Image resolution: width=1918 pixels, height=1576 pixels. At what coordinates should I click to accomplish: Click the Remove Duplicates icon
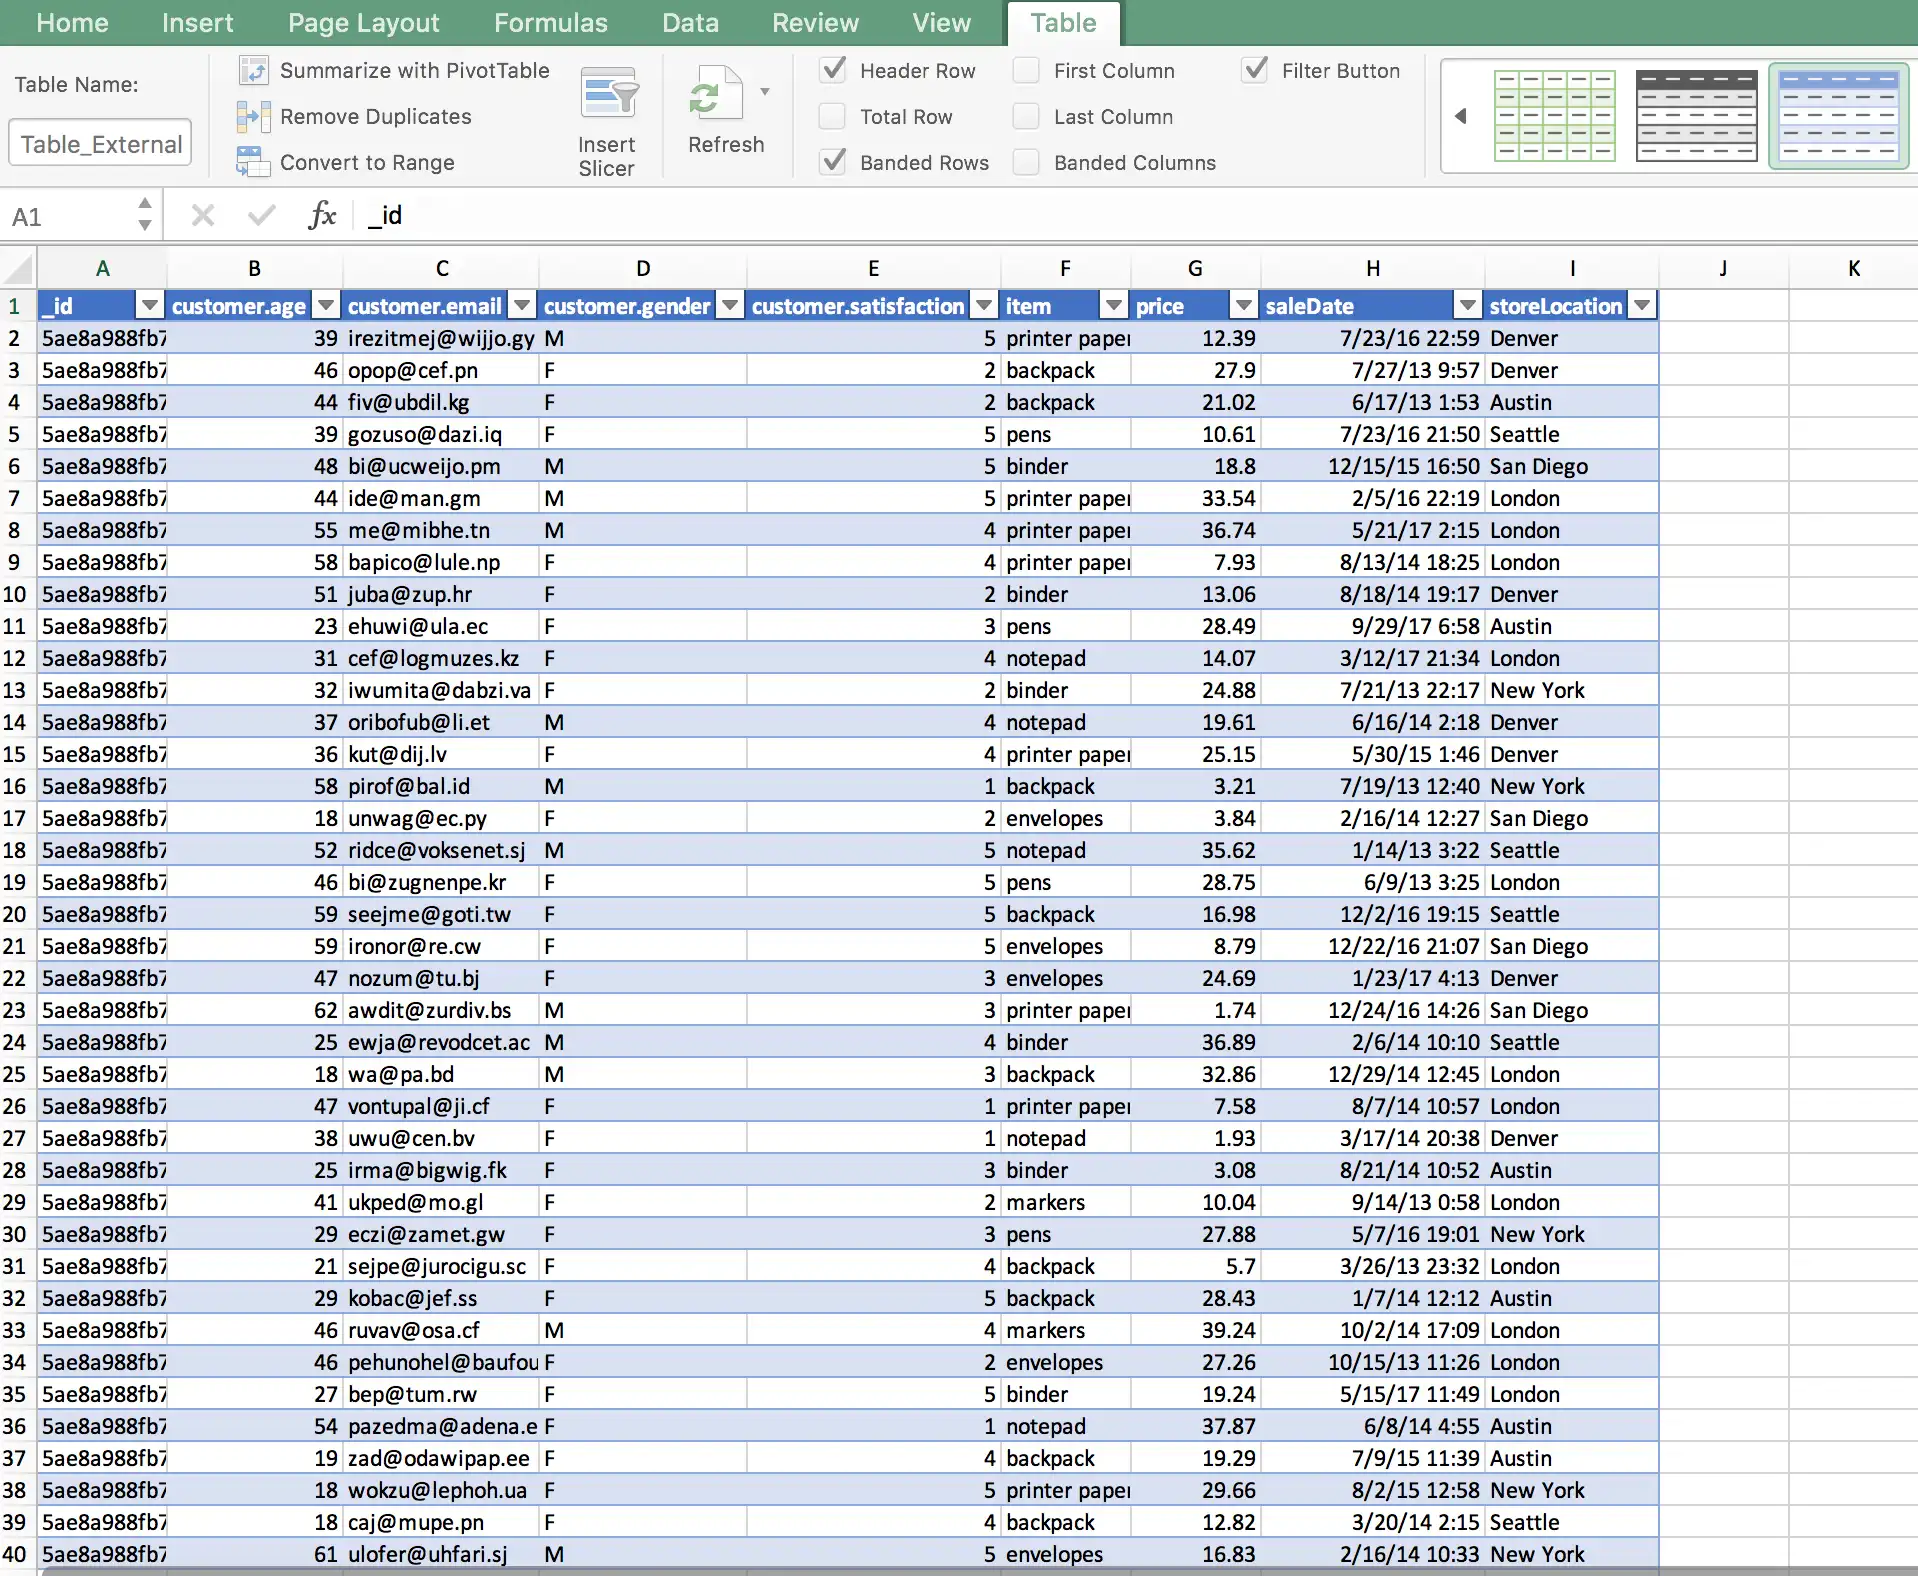253,116
